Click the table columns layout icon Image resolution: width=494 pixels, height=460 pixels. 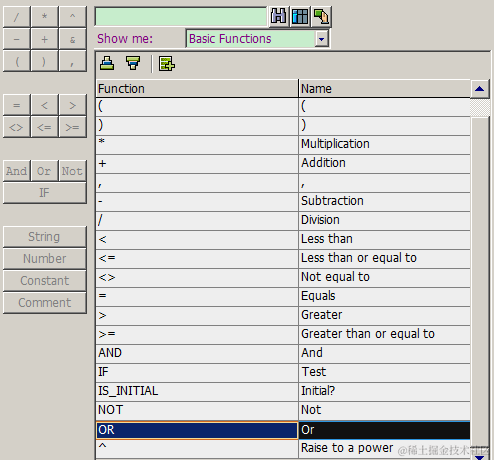pyautogui.click(x=300, y=16)
